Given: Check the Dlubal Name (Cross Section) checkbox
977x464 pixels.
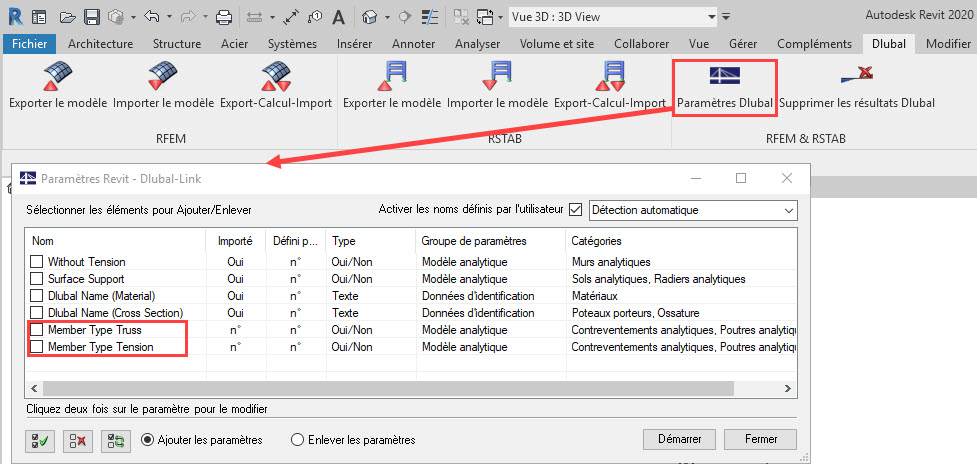Looking at the screenshot, I should (37, 312).
